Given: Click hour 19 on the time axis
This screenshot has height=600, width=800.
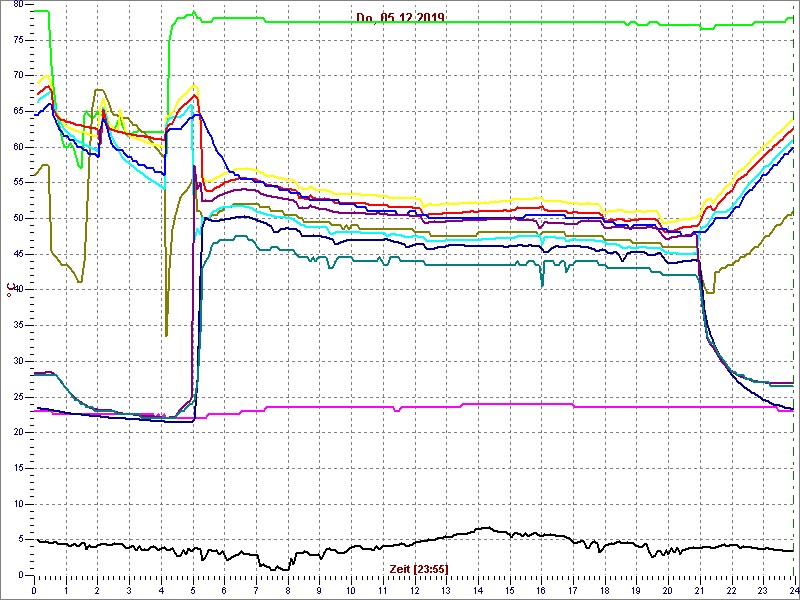Looking at the screenshot, I should (635, 591).
